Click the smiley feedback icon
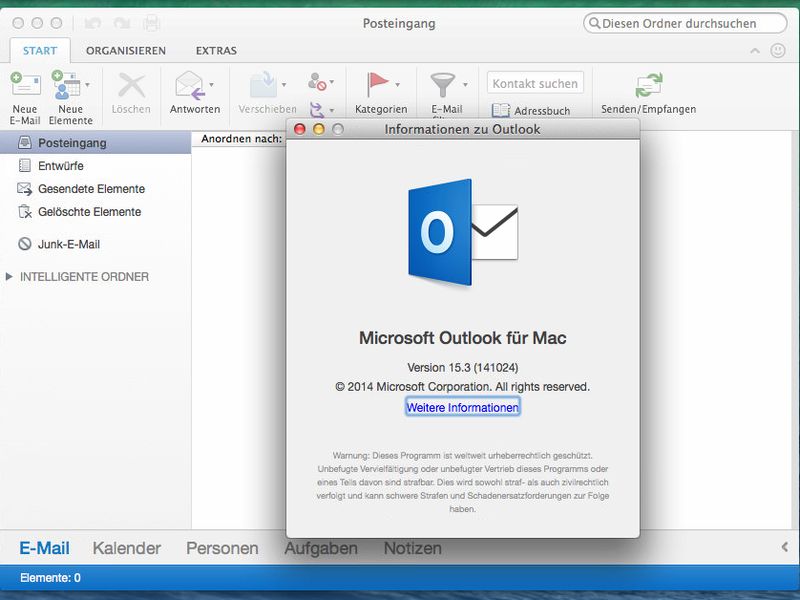This screenshot has height=600, width=800. coord(778,51)
